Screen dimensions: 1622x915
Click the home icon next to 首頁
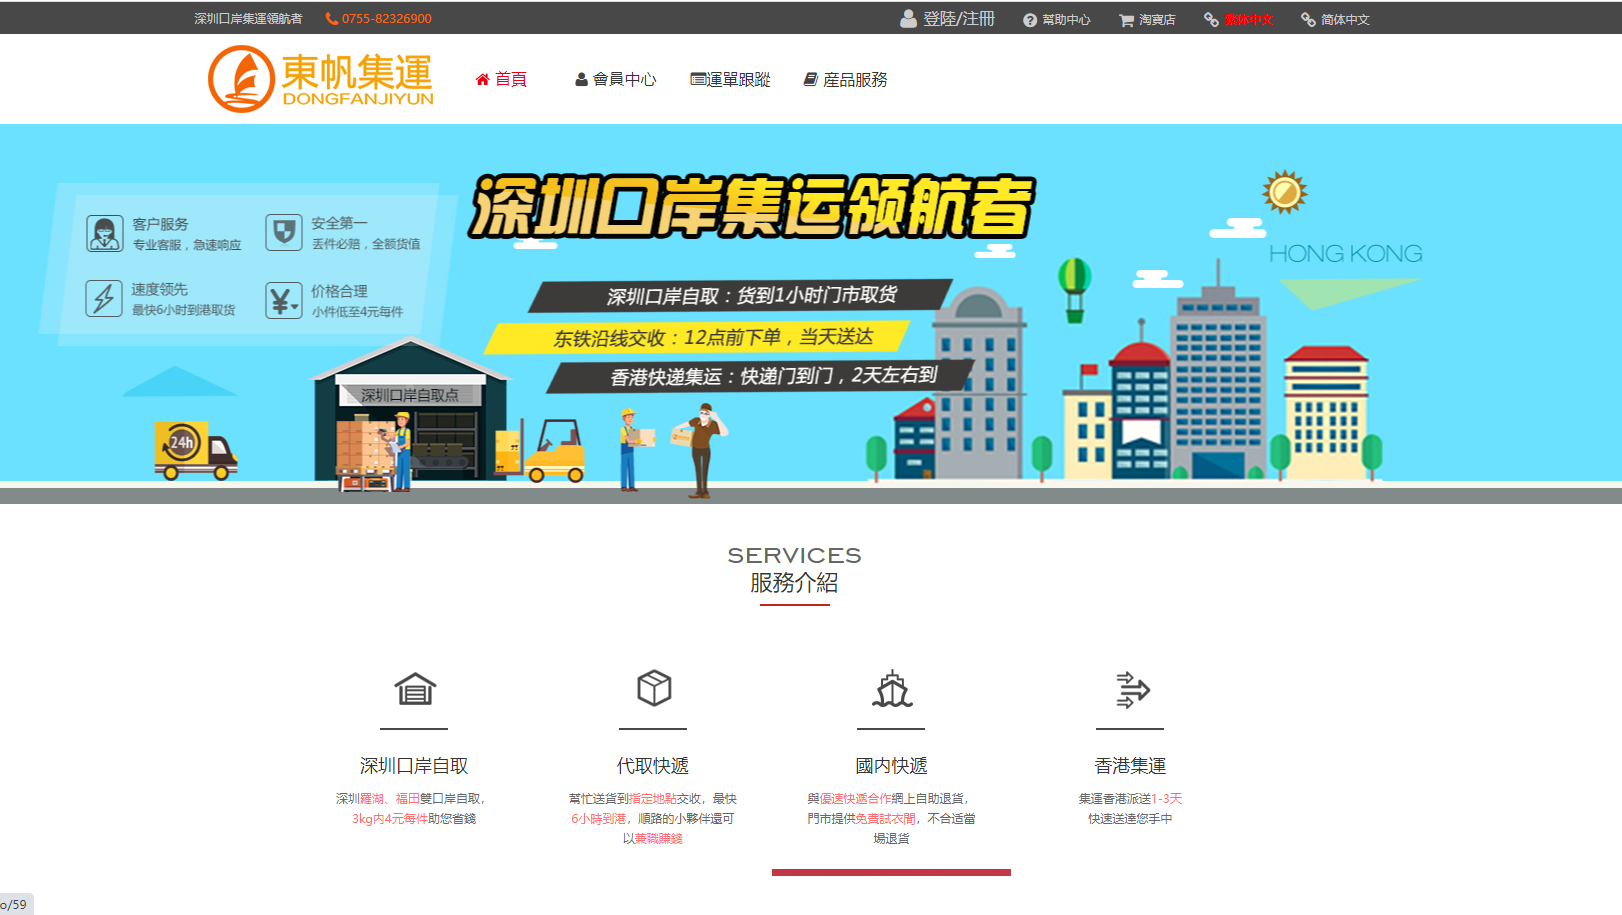(483, 79)
